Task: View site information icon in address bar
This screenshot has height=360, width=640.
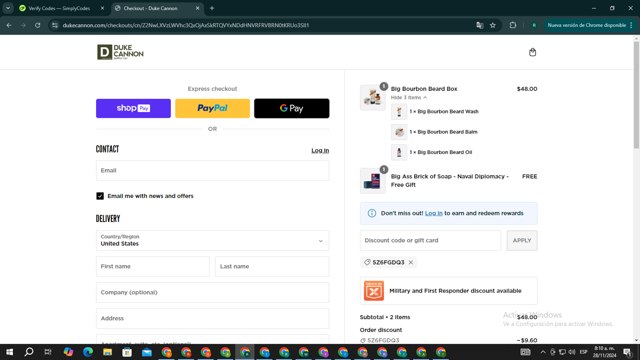Action: 55,25
